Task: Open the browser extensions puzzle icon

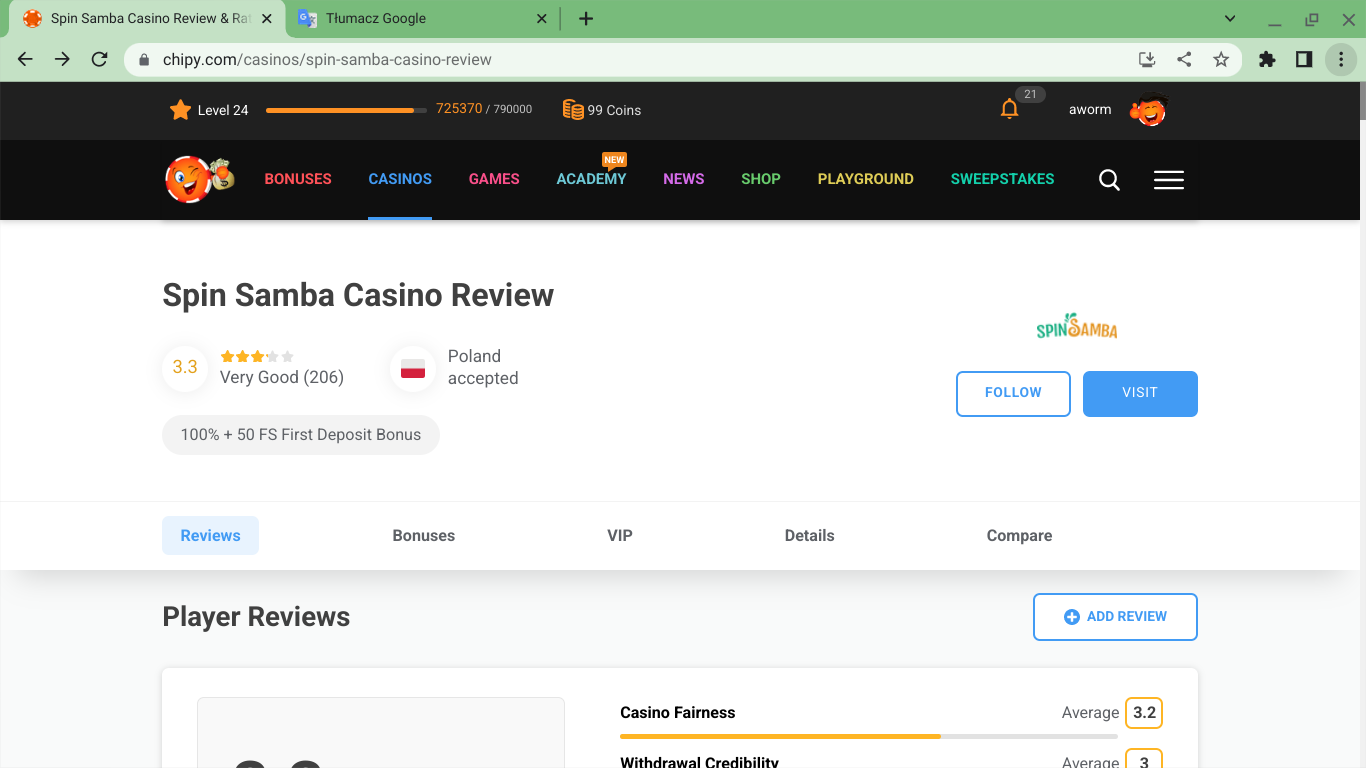Action: coord(1267,60)
